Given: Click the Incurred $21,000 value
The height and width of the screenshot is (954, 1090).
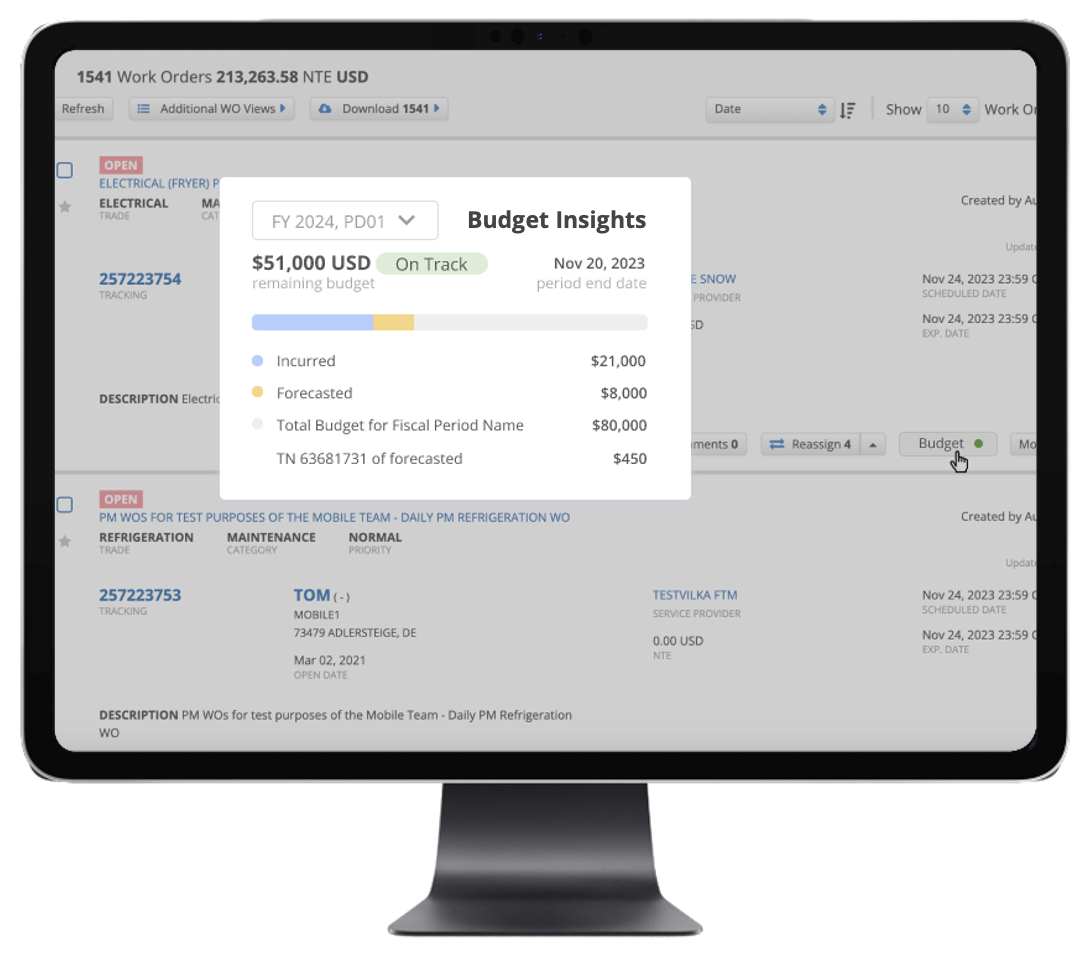Looking at the screenshot, I should coord(618,361).
